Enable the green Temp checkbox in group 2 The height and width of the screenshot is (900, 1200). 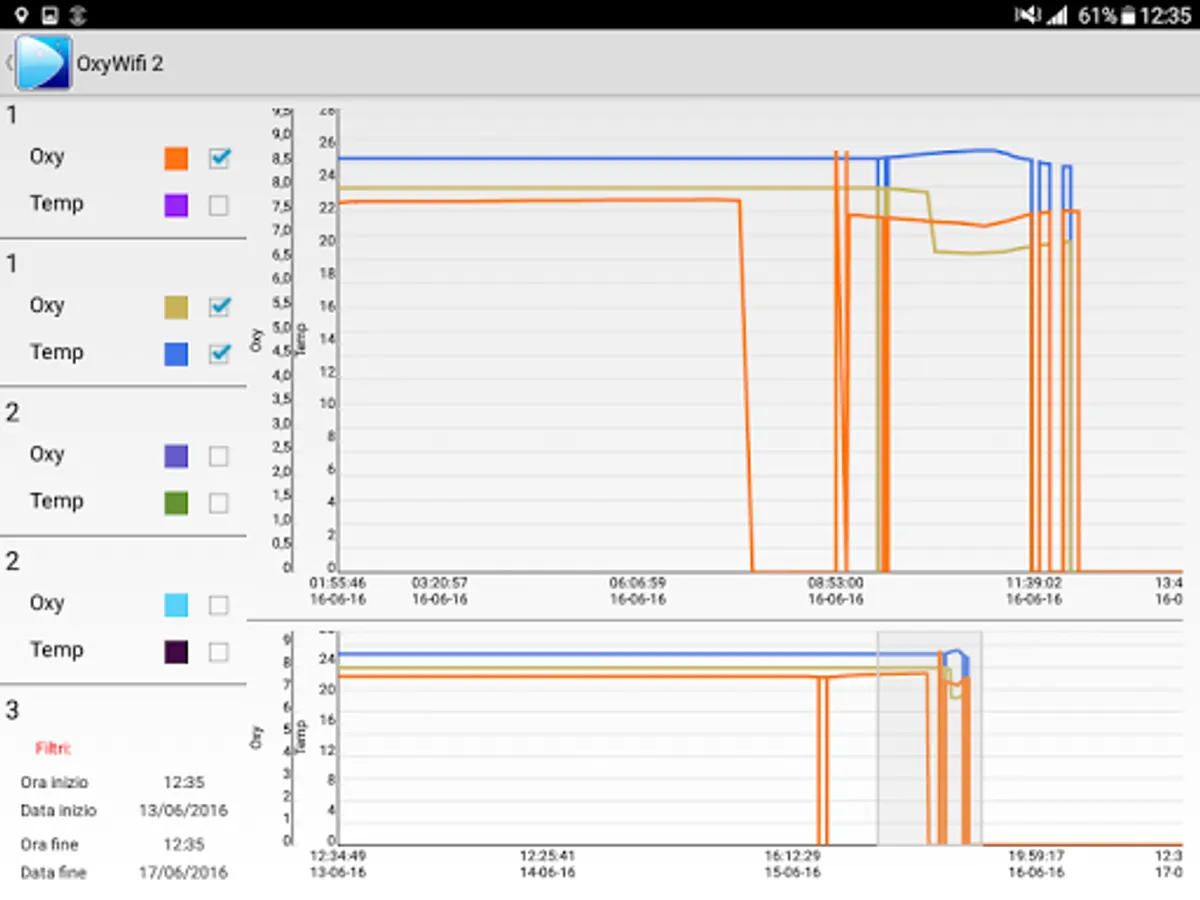(219, 503)
